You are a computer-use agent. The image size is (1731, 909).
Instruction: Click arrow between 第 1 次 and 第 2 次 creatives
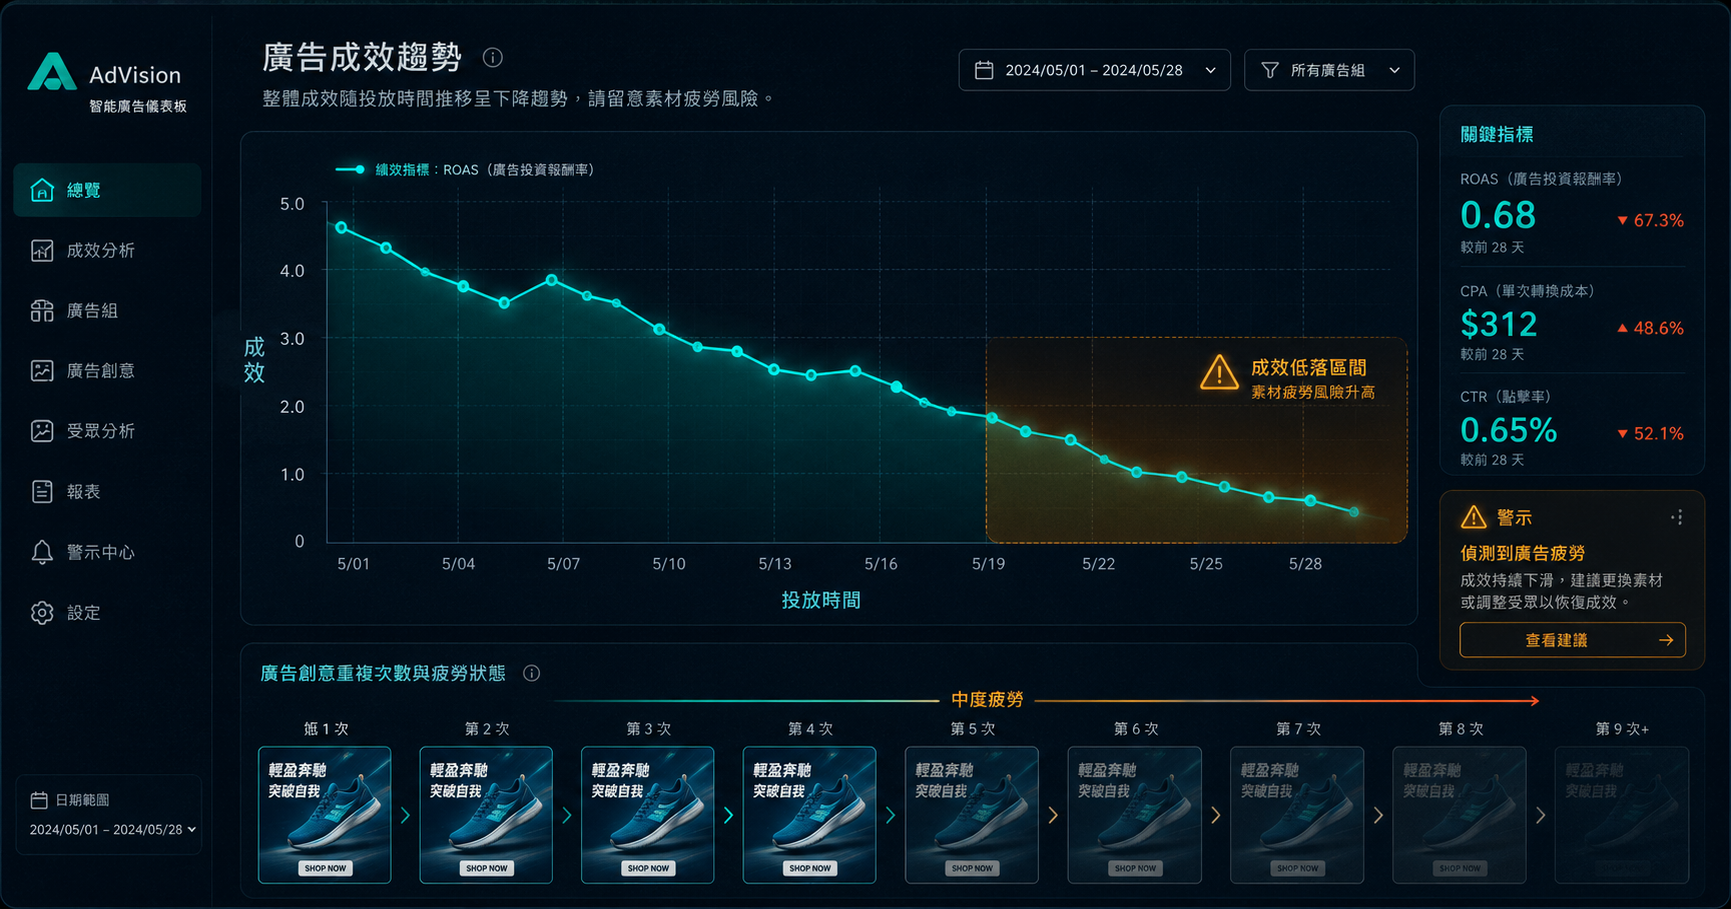(405, 815)
